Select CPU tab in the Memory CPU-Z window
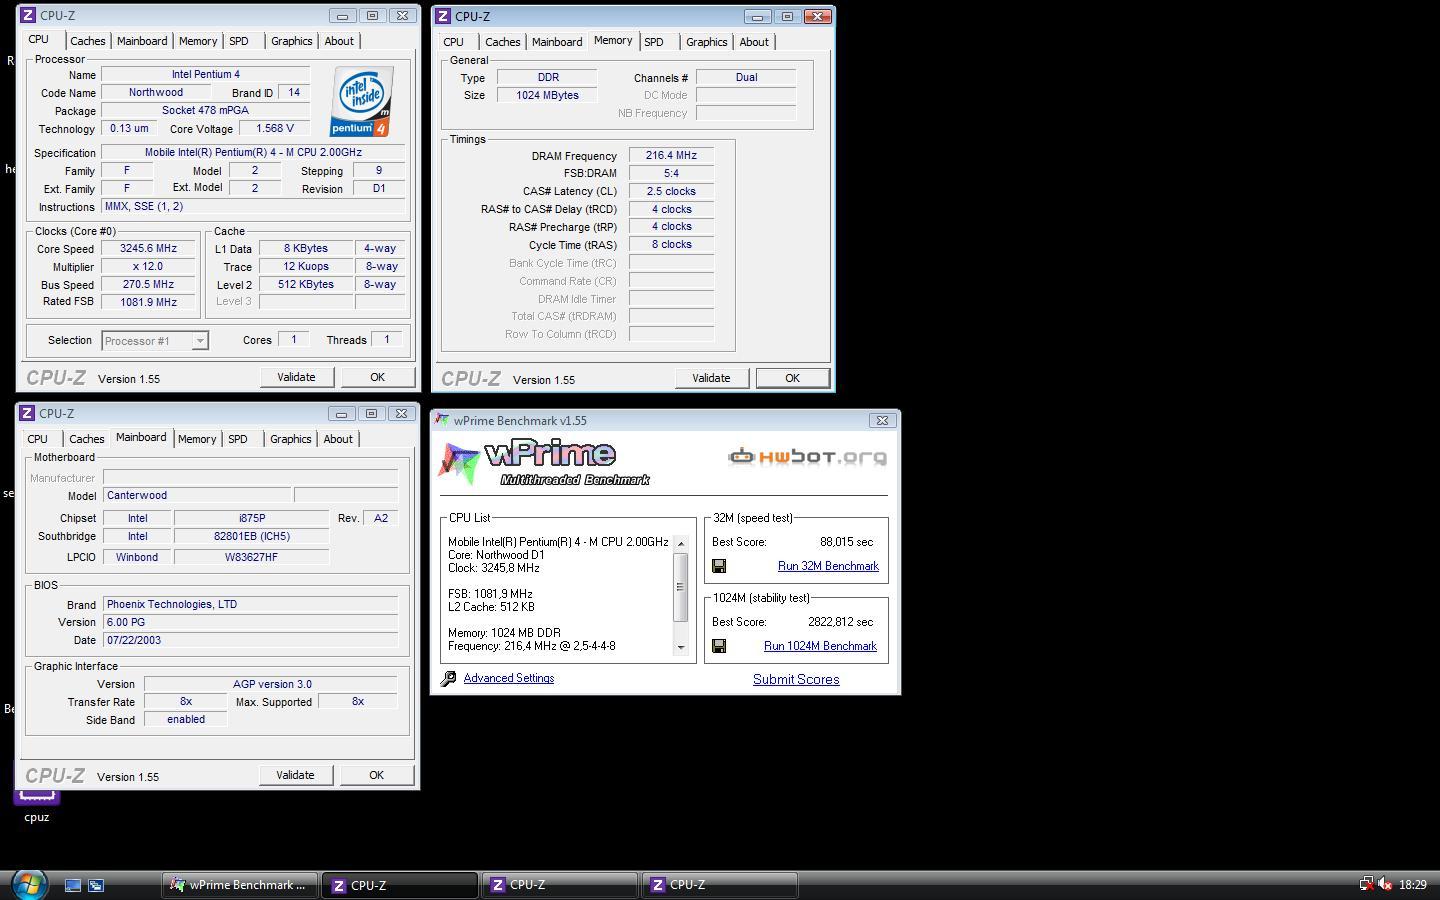1440x900 pixels. tap(454, 42)
